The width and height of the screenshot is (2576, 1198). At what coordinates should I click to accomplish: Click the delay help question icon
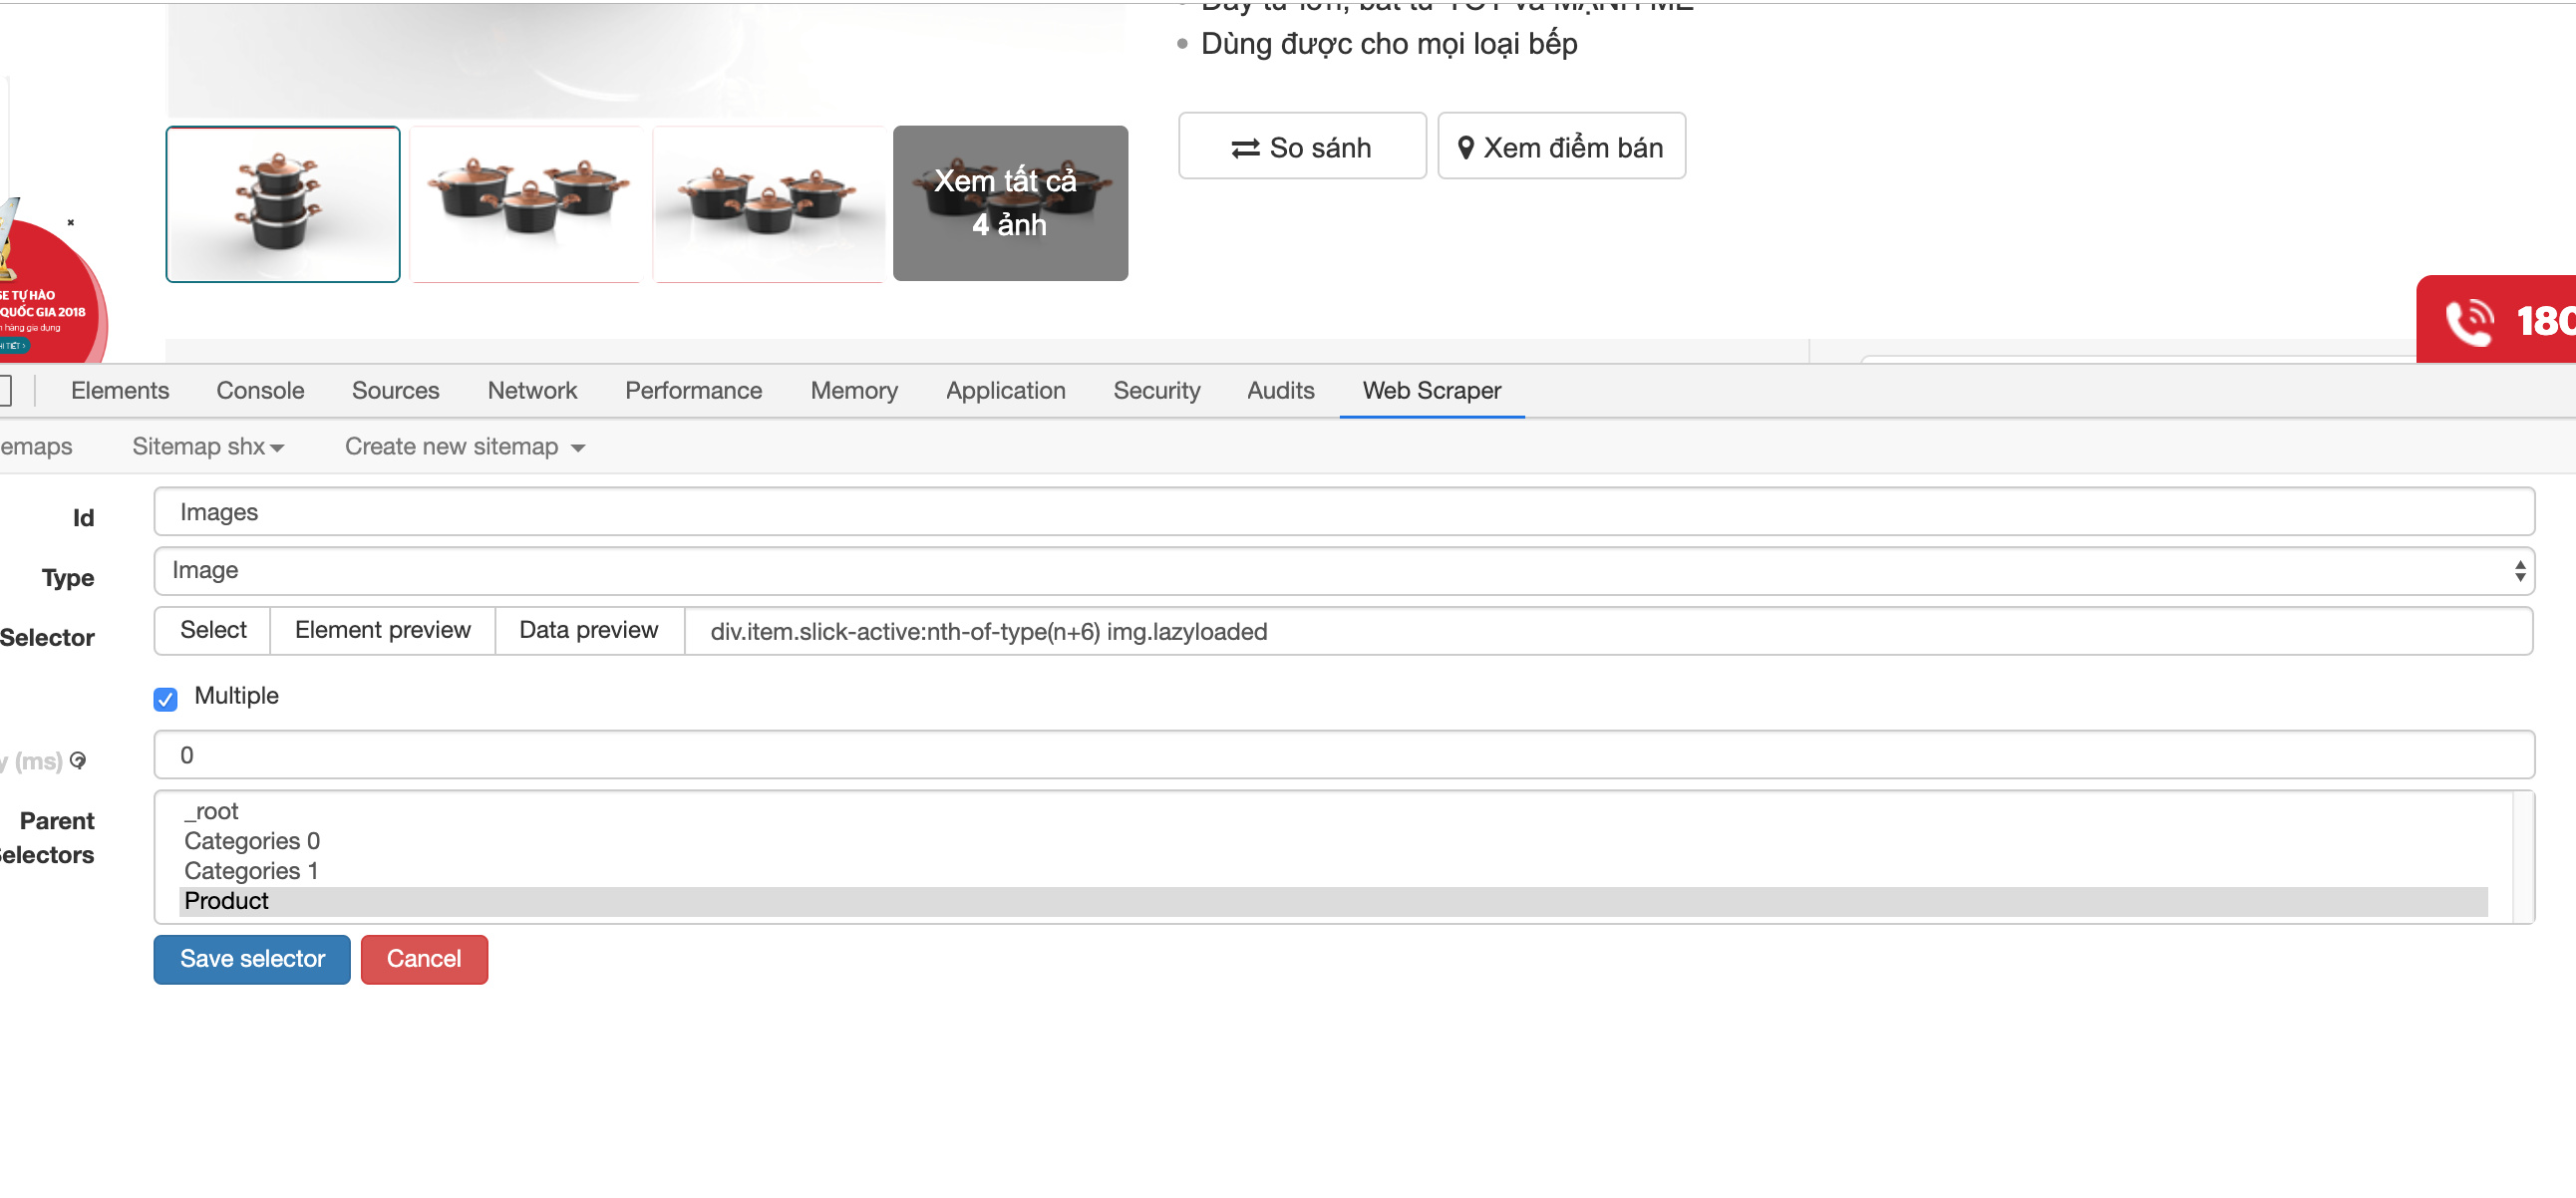click(78, 760)
